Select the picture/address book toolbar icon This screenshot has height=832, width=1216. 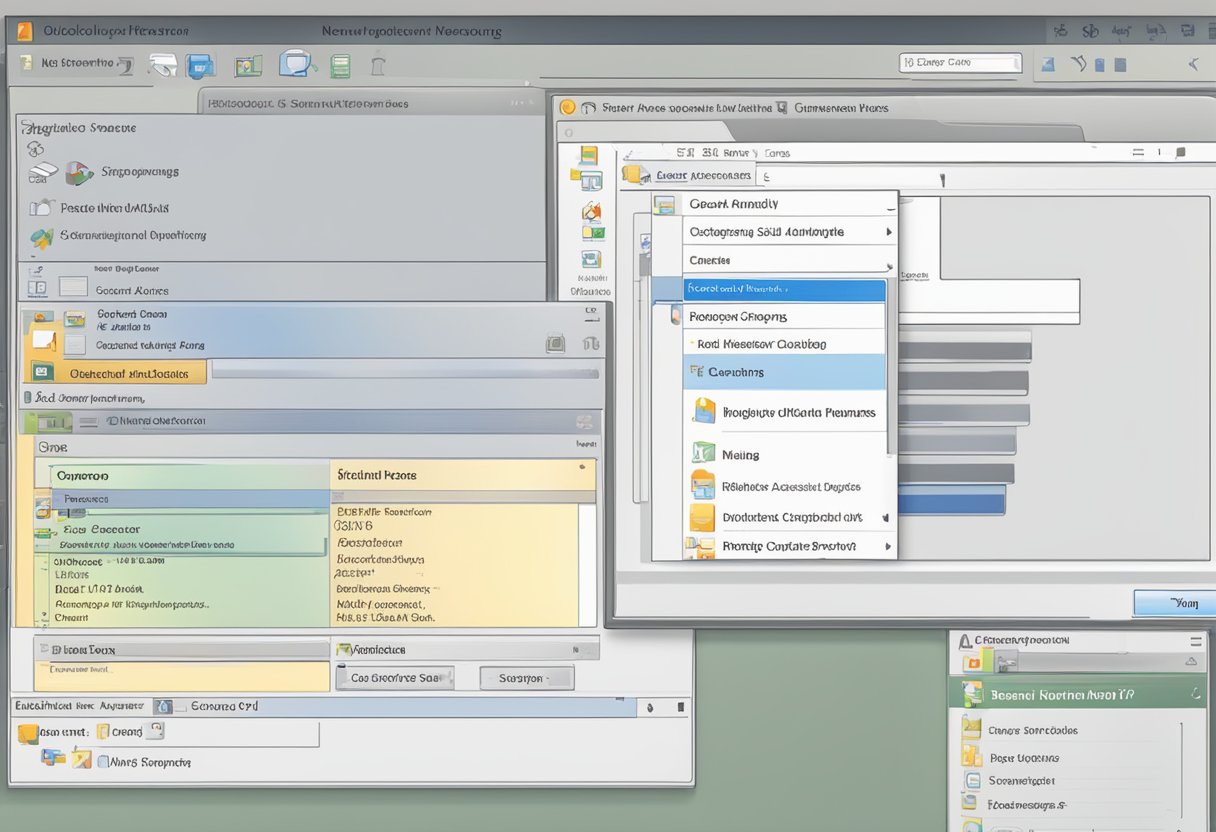coord(248,65)
